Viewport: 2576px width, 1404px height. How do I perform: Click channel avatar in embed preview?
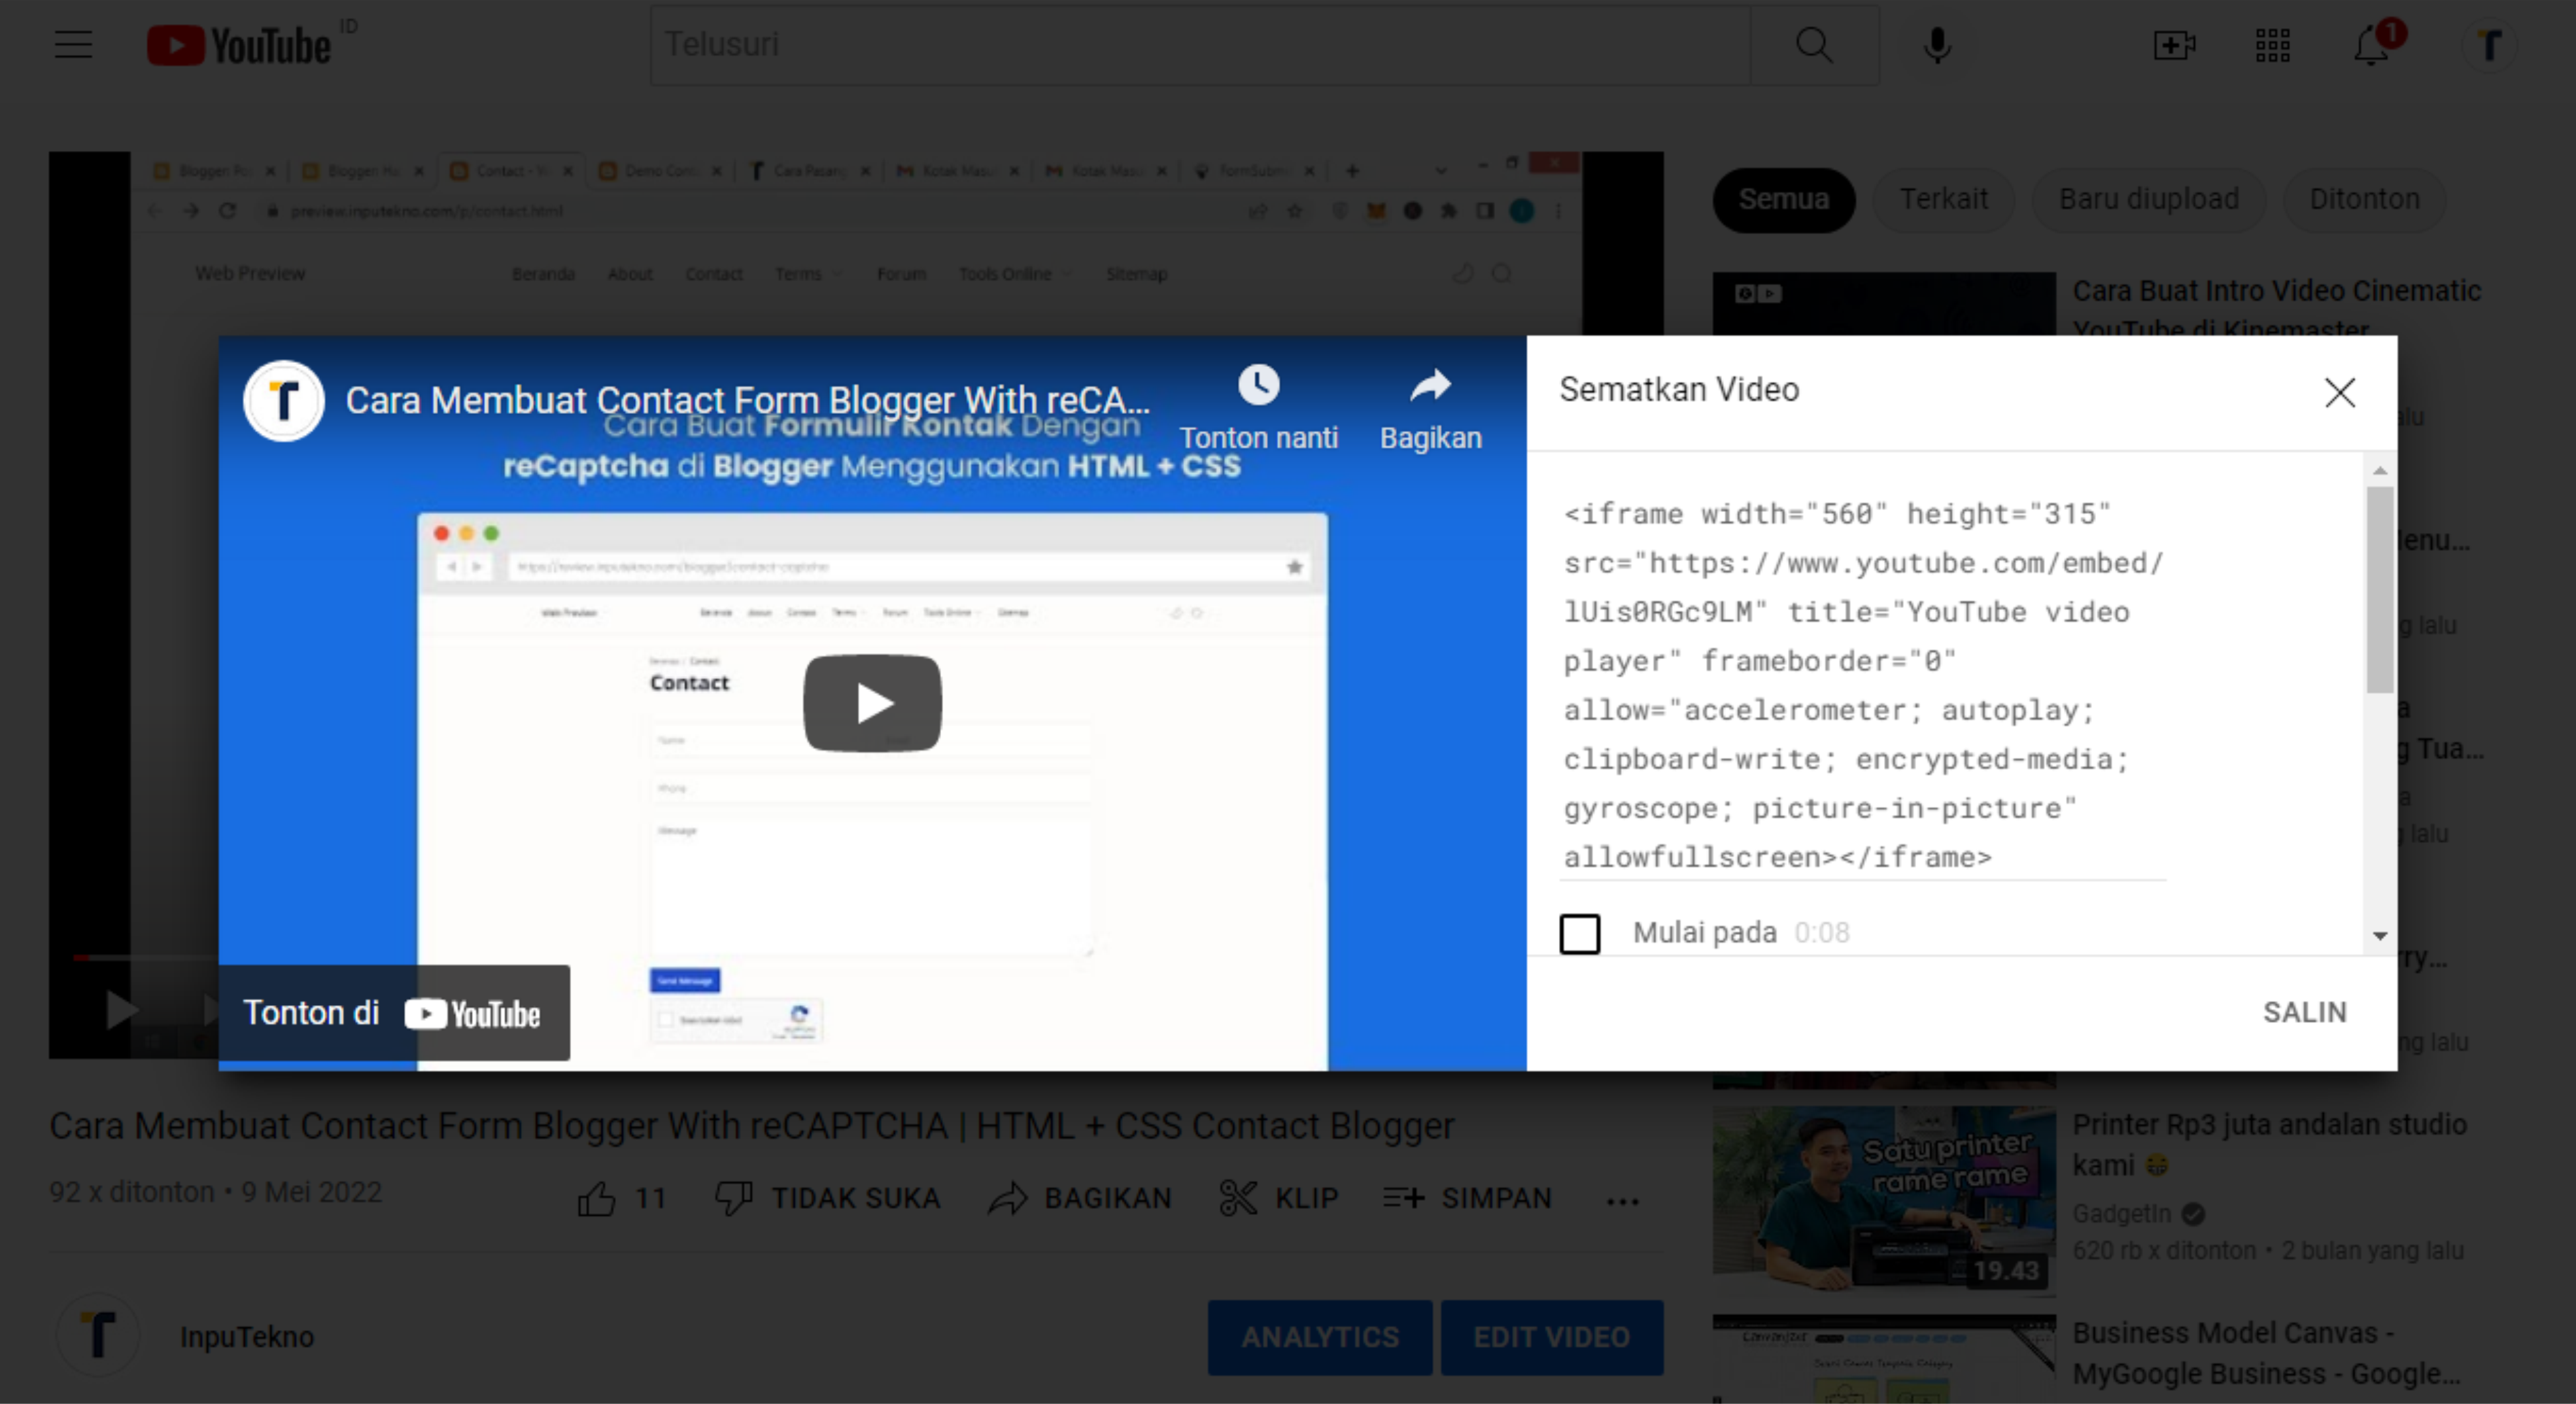coord(284,400)
